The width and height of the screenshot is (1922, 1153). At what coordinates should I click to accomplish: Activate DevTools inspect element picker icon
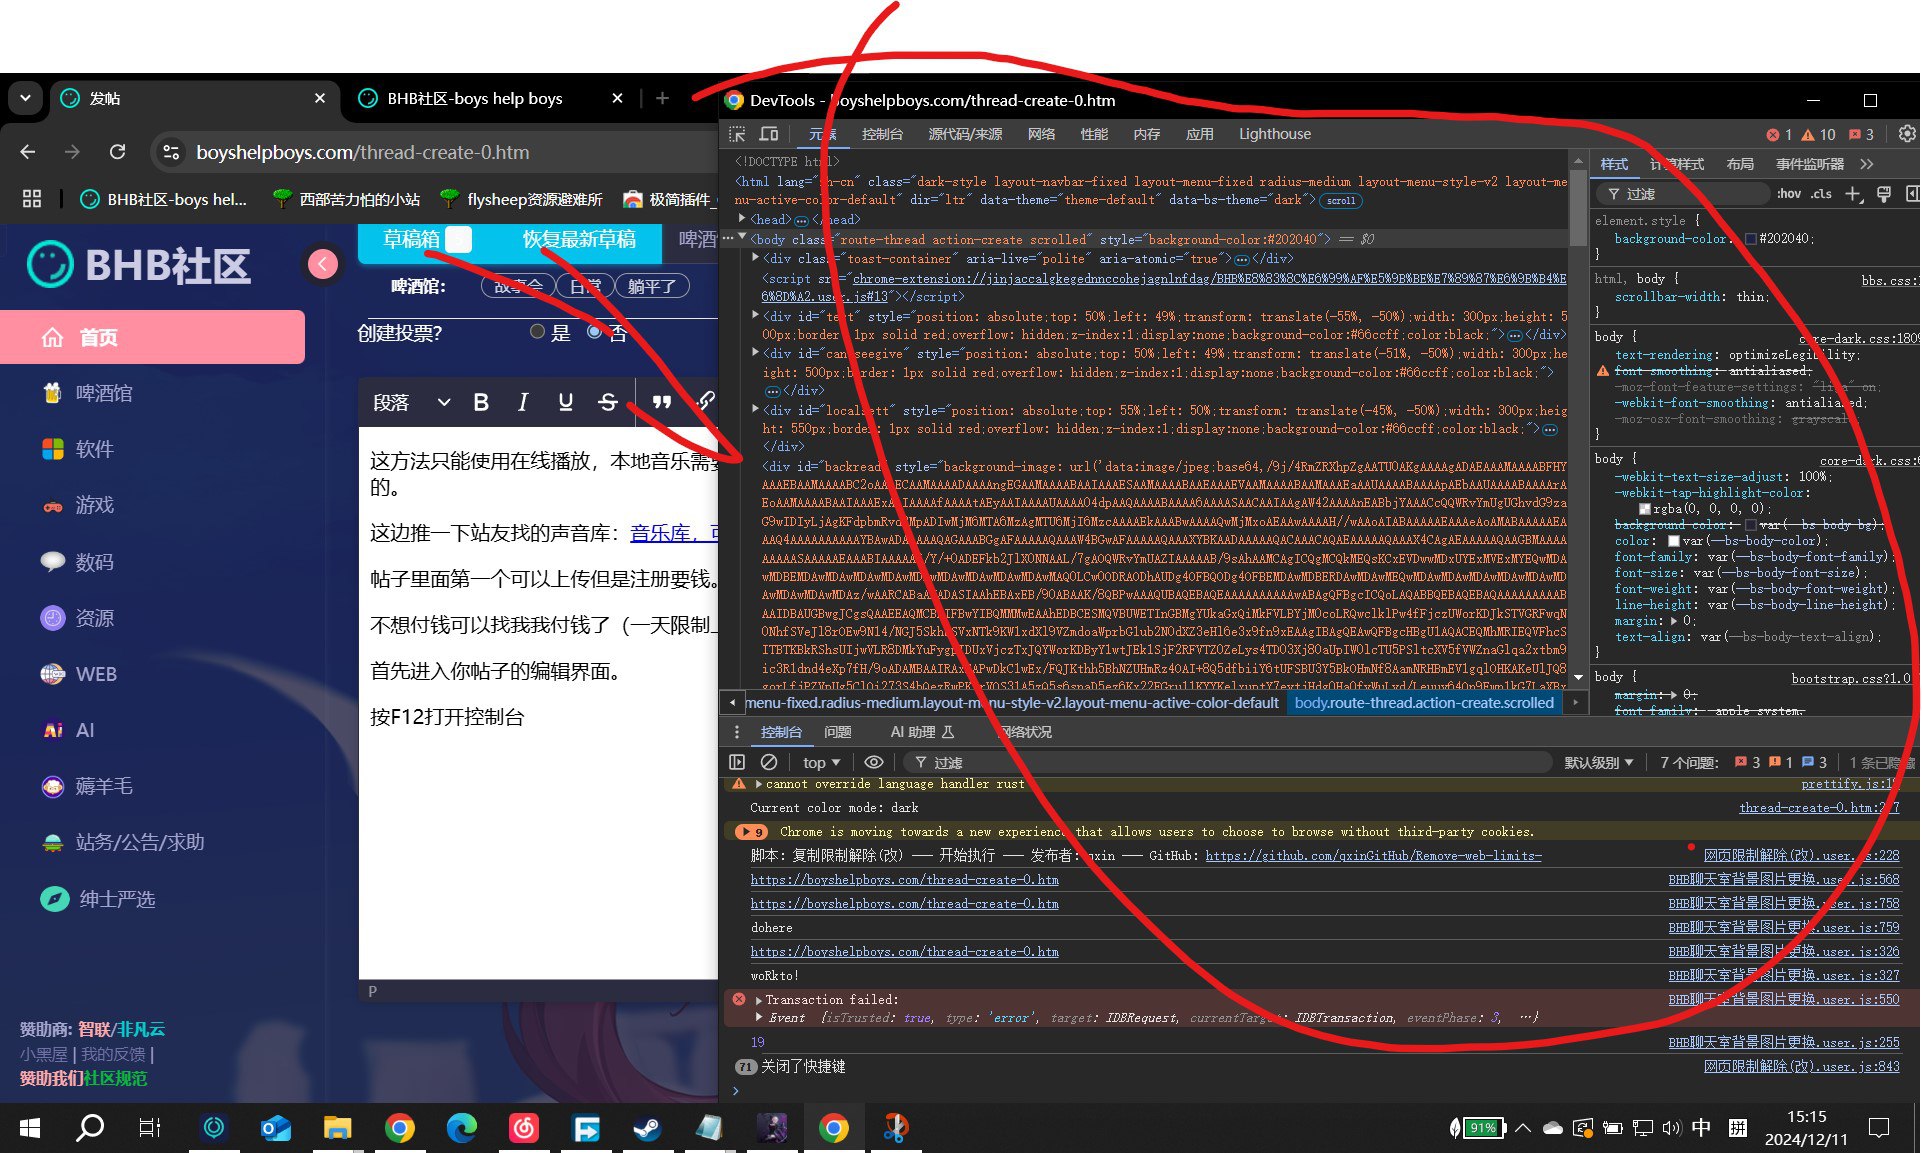click(738, 134)
